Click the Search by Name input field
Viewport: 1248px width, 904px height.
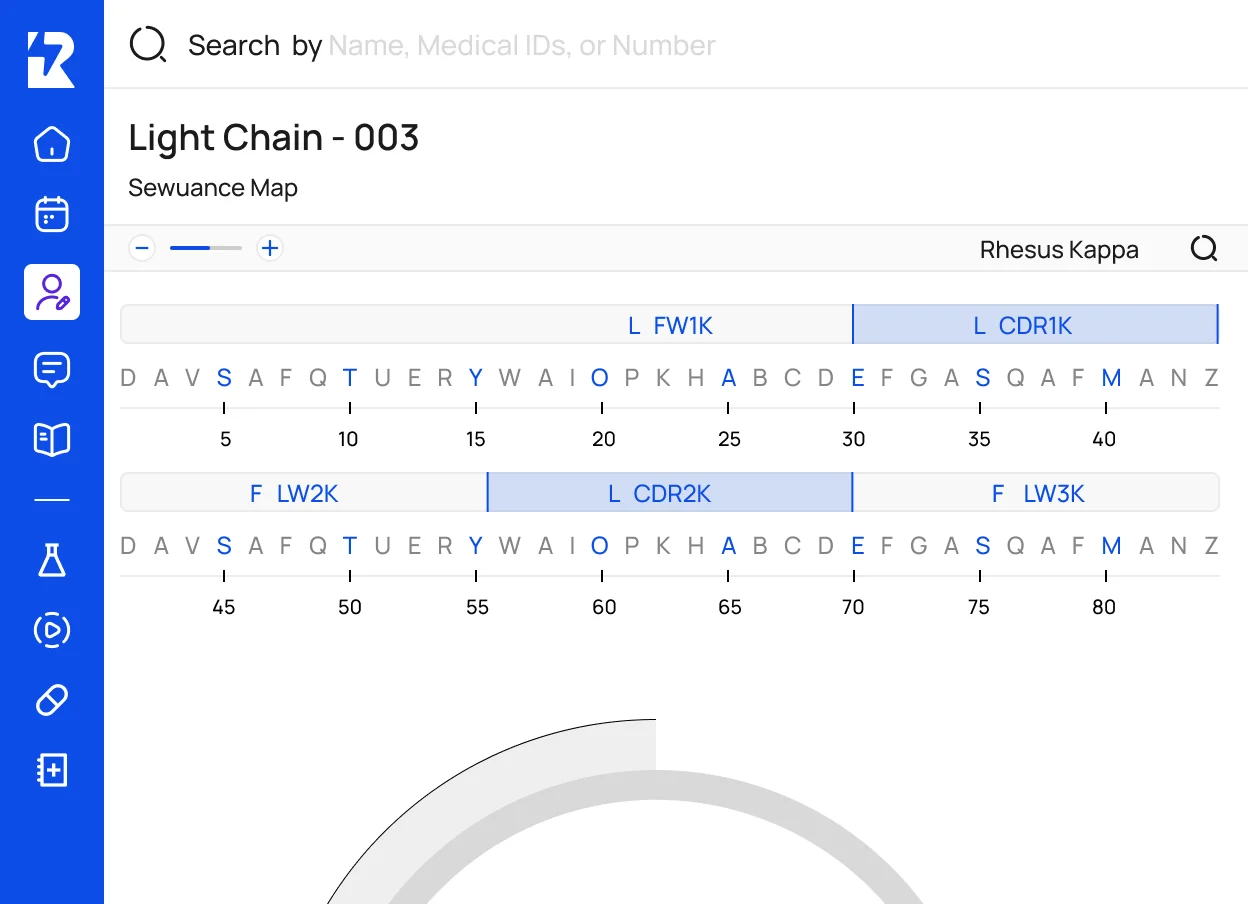(x=520, y=46)
